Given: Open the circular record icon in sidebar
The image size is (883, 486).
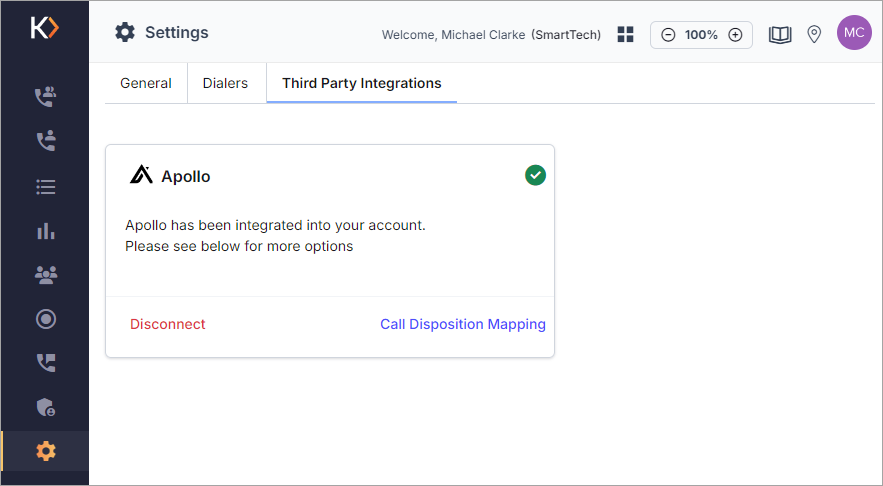Looking at the screenshot, I should click(x=46, y=319).
